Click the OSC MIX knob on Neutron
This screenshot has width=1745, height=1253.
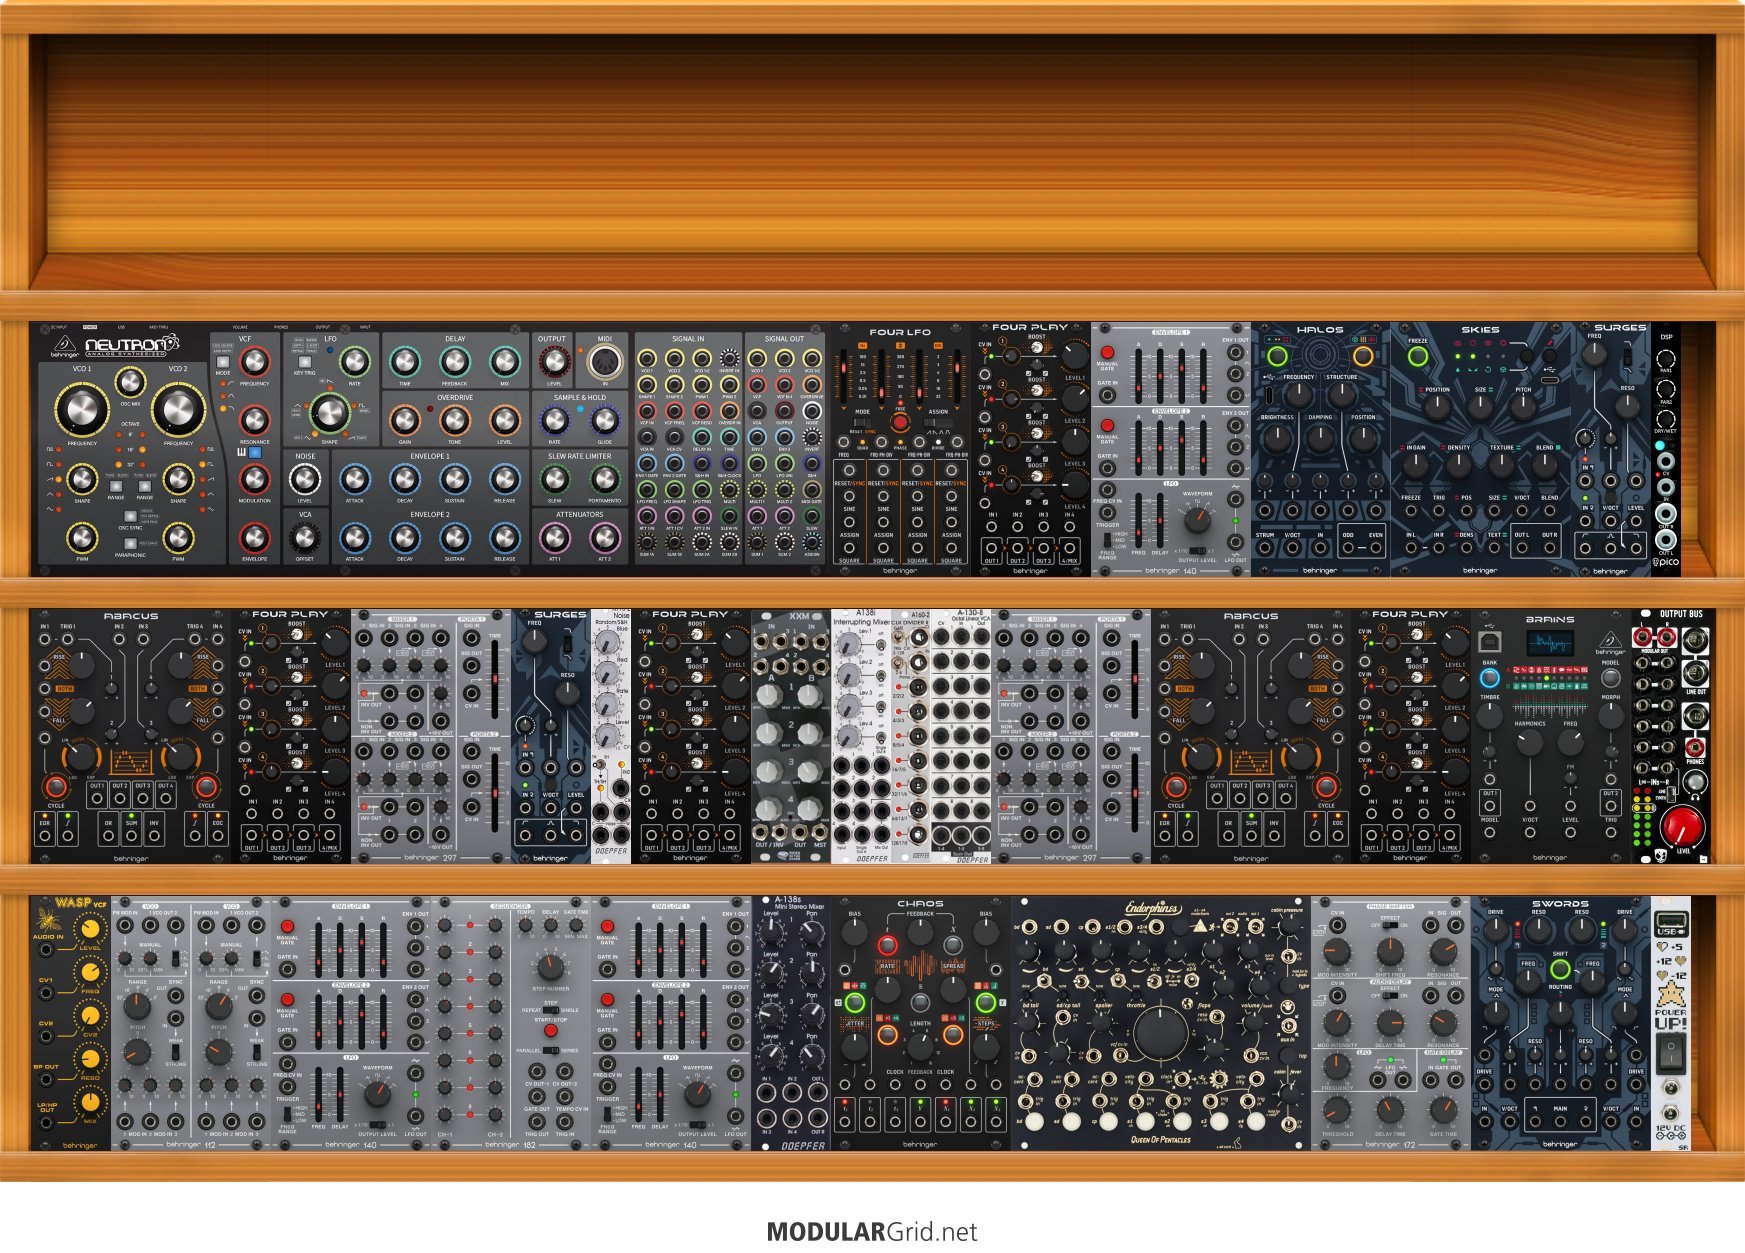pyautogui.click(x=130, y=381)
